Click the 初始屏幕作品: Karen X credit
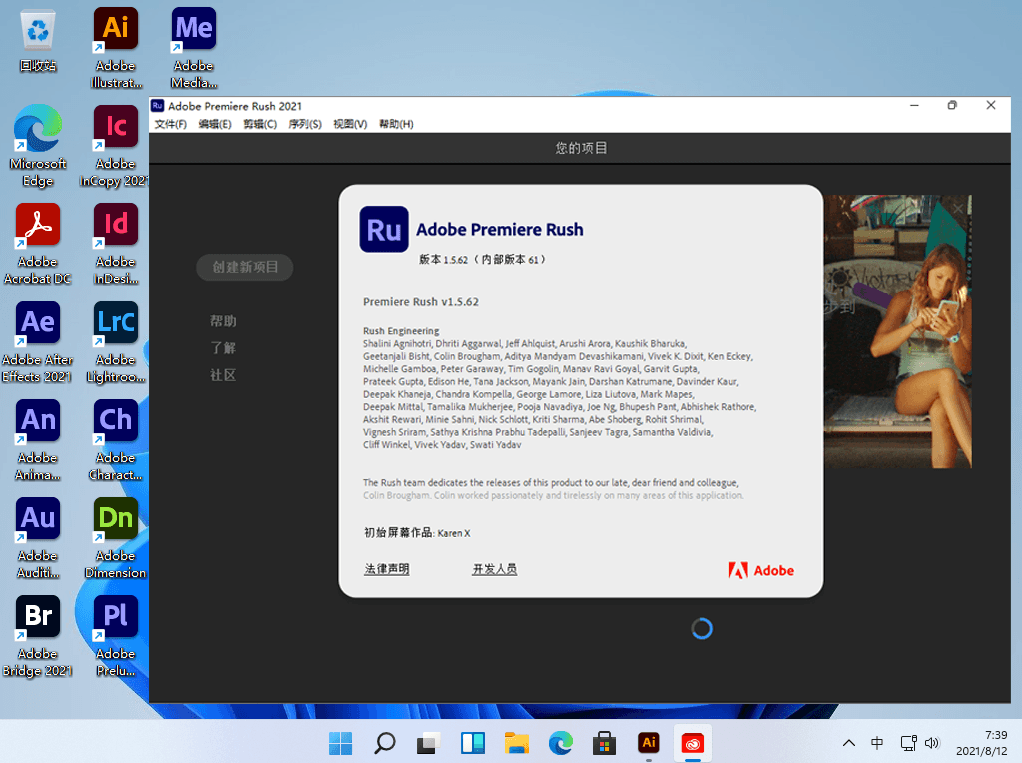Viewport: 1022px width, 763px height. point(417,532)
